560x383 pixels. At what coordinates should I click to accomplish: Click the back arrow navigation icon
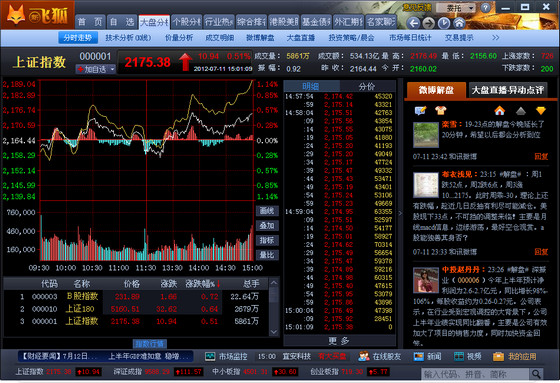point(414,23)
